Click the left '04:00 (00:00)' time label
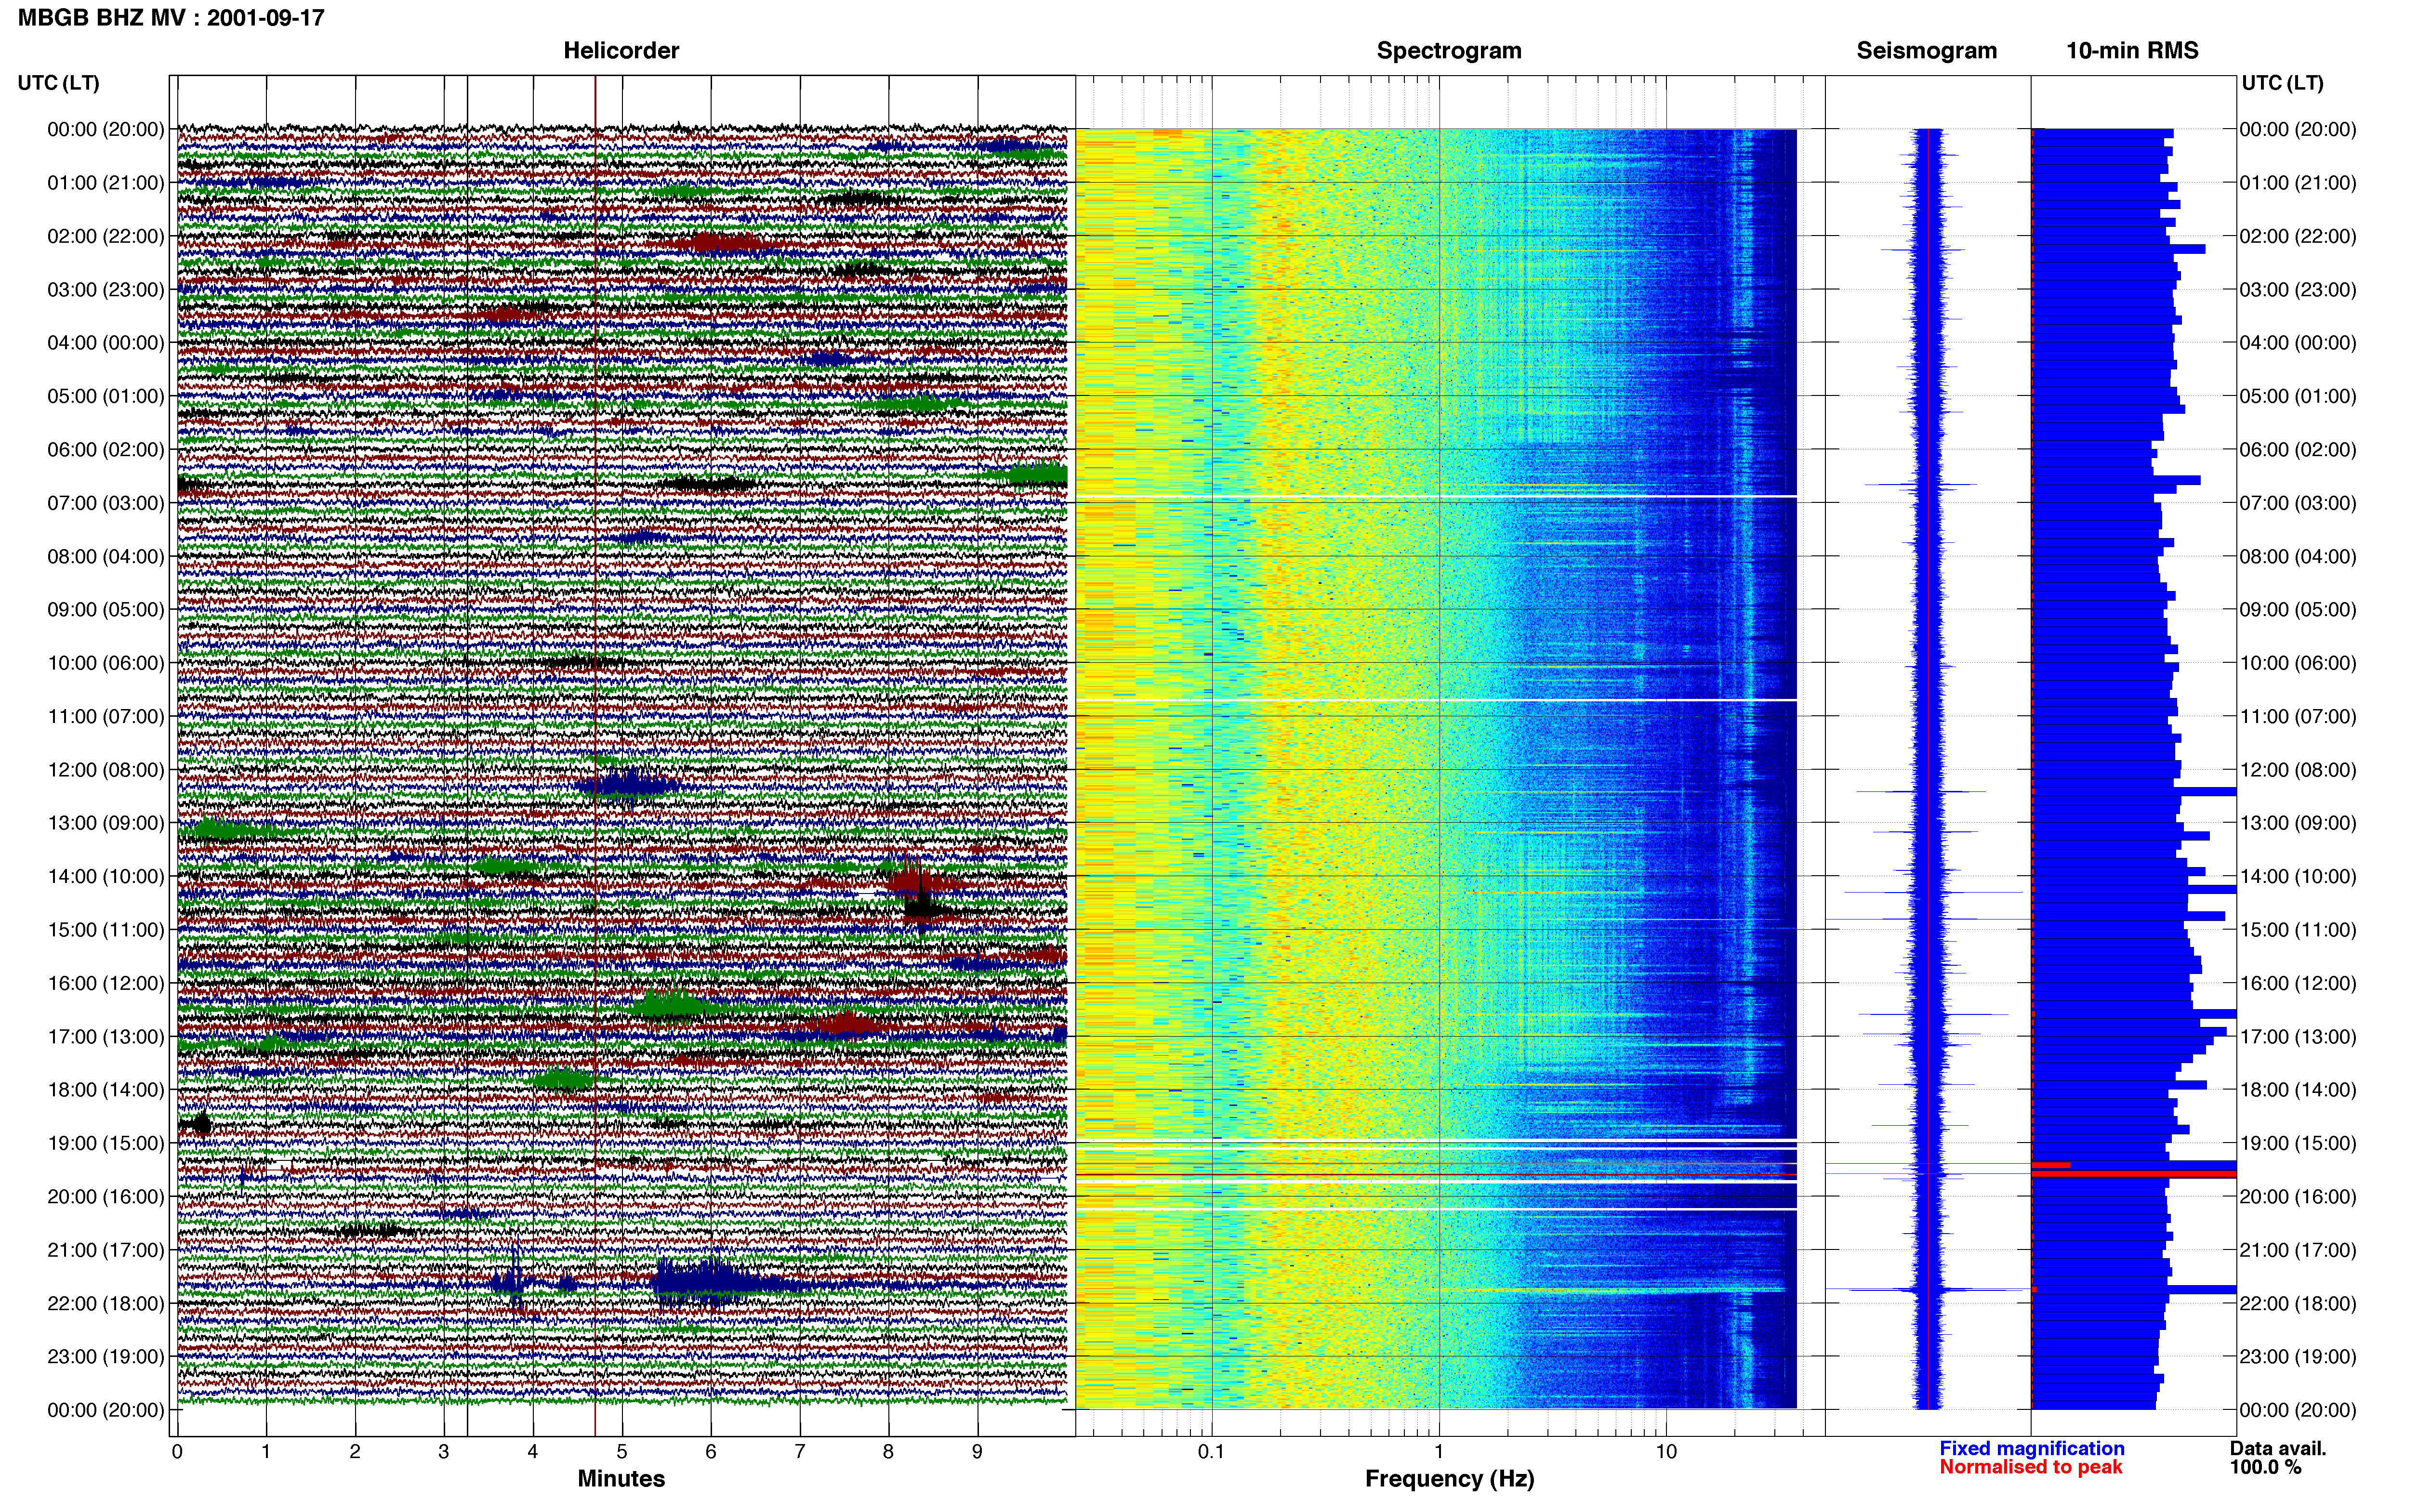Viewport: 2418px width, 1512px height. click(x=106, y=343)
